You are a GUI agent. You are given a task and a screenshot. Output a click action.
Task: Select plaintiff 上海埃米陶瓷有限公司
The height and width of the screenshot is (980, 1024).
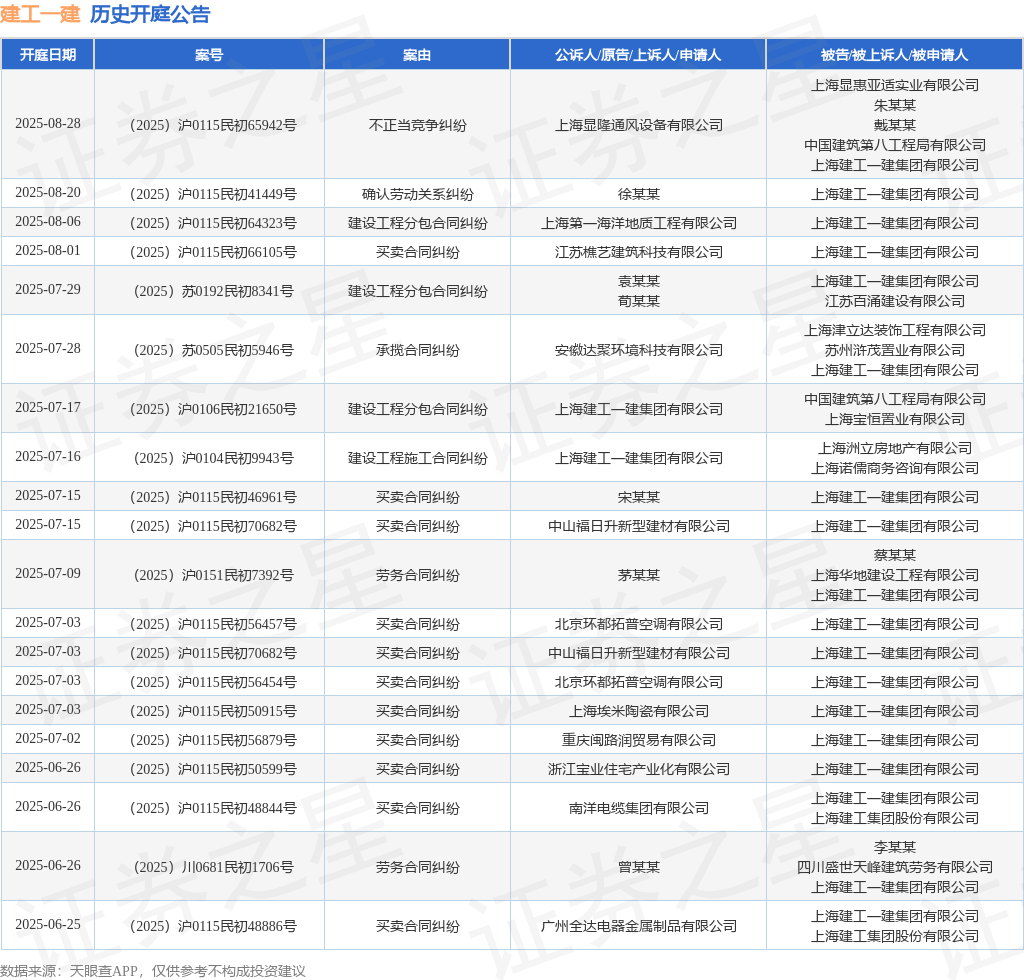click(x=639, y=711)
